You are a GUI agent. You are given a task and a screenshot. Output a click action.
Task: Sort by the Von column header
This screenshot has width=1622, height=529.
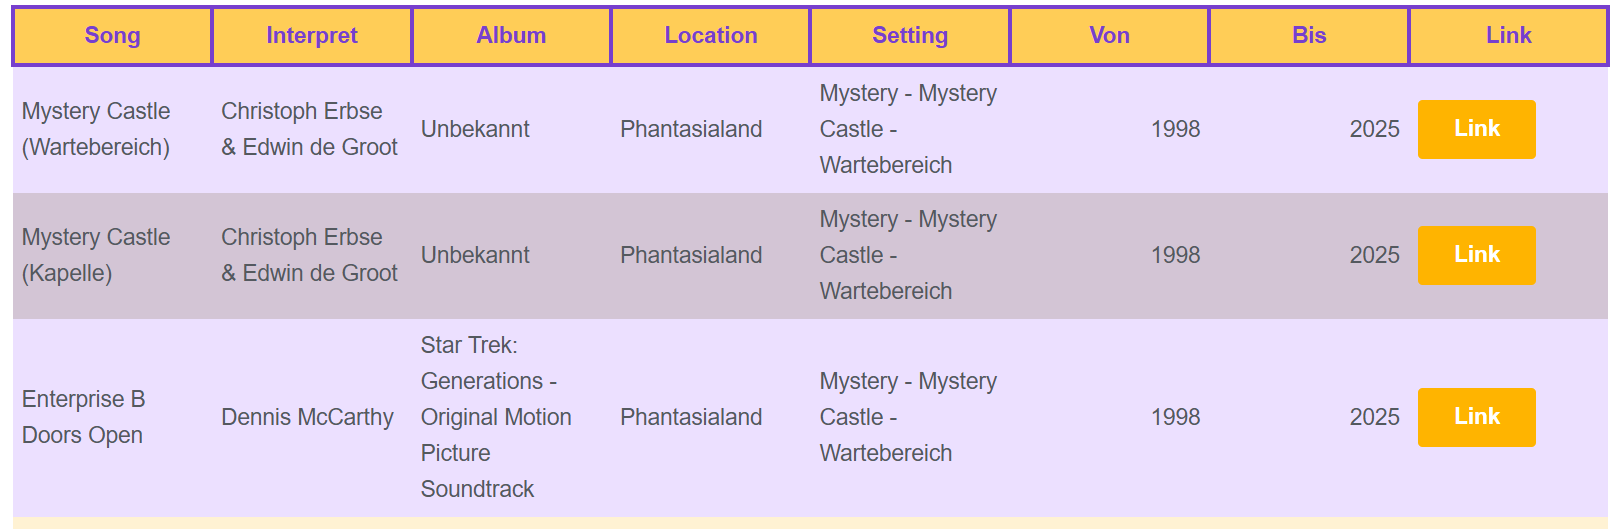coord(1109,36)
